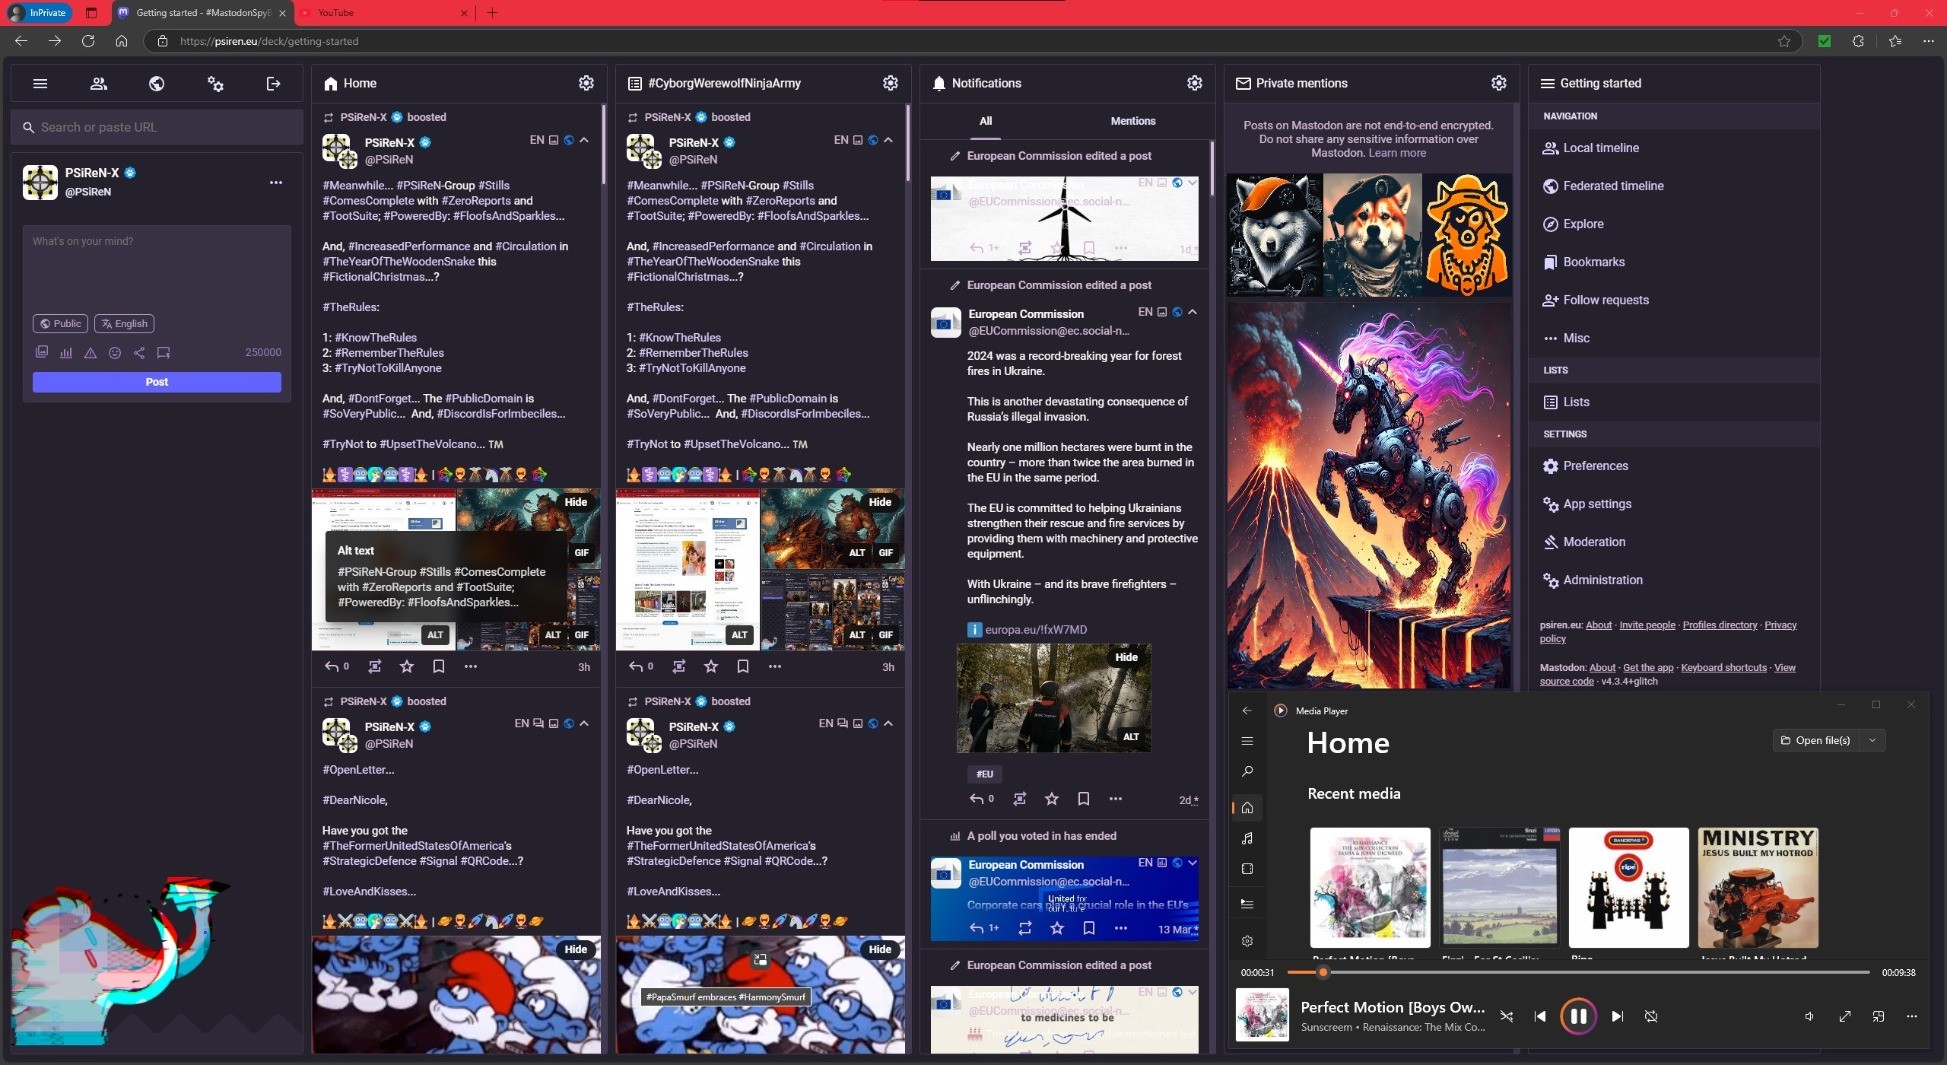Click the add poll icon in composer

click(66, 353)
